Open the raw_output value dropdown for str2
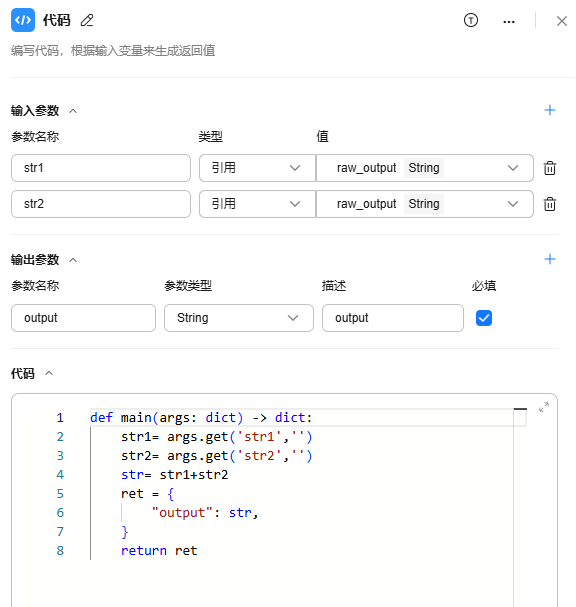This screenshot has width=576, height=607. [x=425, y=204]
